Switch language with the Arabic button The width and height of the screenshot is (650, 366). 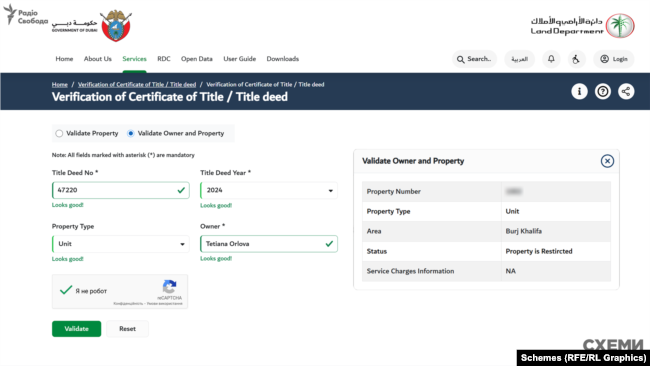point(519,59)
